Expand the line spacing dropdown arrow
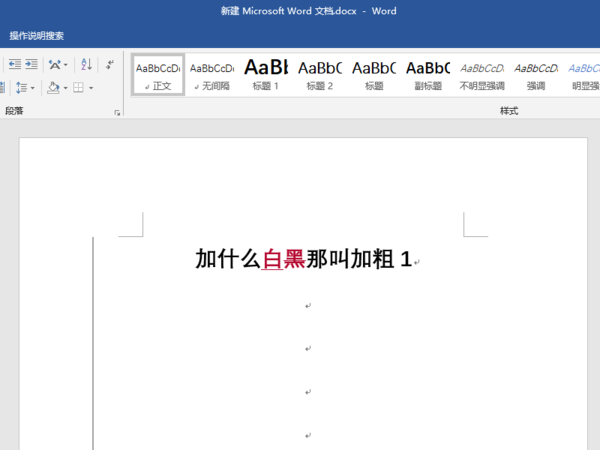Image resolution: width=600 pixels, height=450 pixels. click(x=33, y=88)
